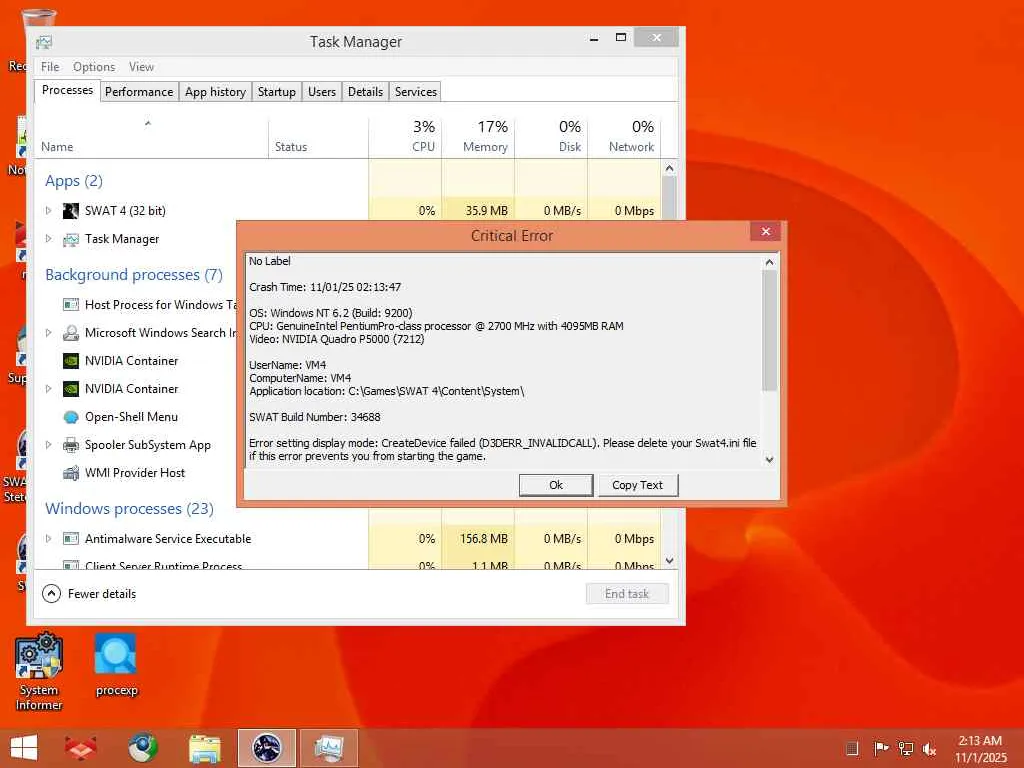Screen dimensions: 1024x768
Task: Open the Windows Start button
Action: point(24,748)
